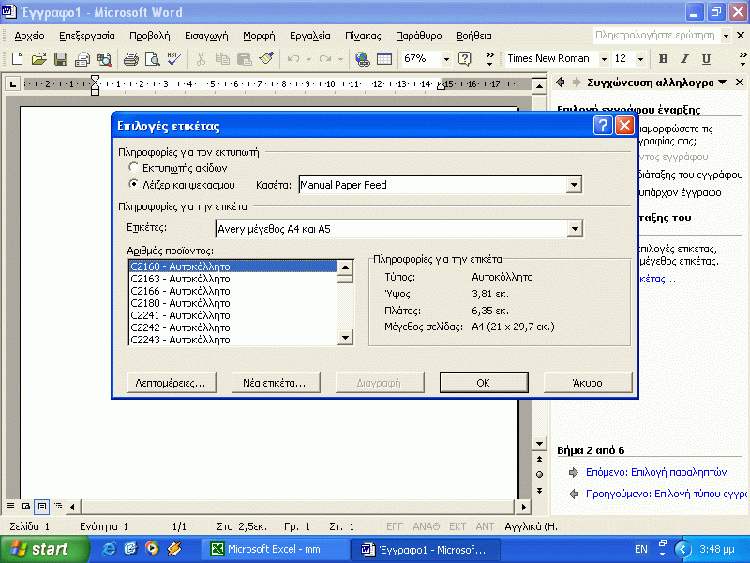Viewport: 750px width, 563px height.
Task: Click the EN language indicator in tray
Action: [641, 549]
